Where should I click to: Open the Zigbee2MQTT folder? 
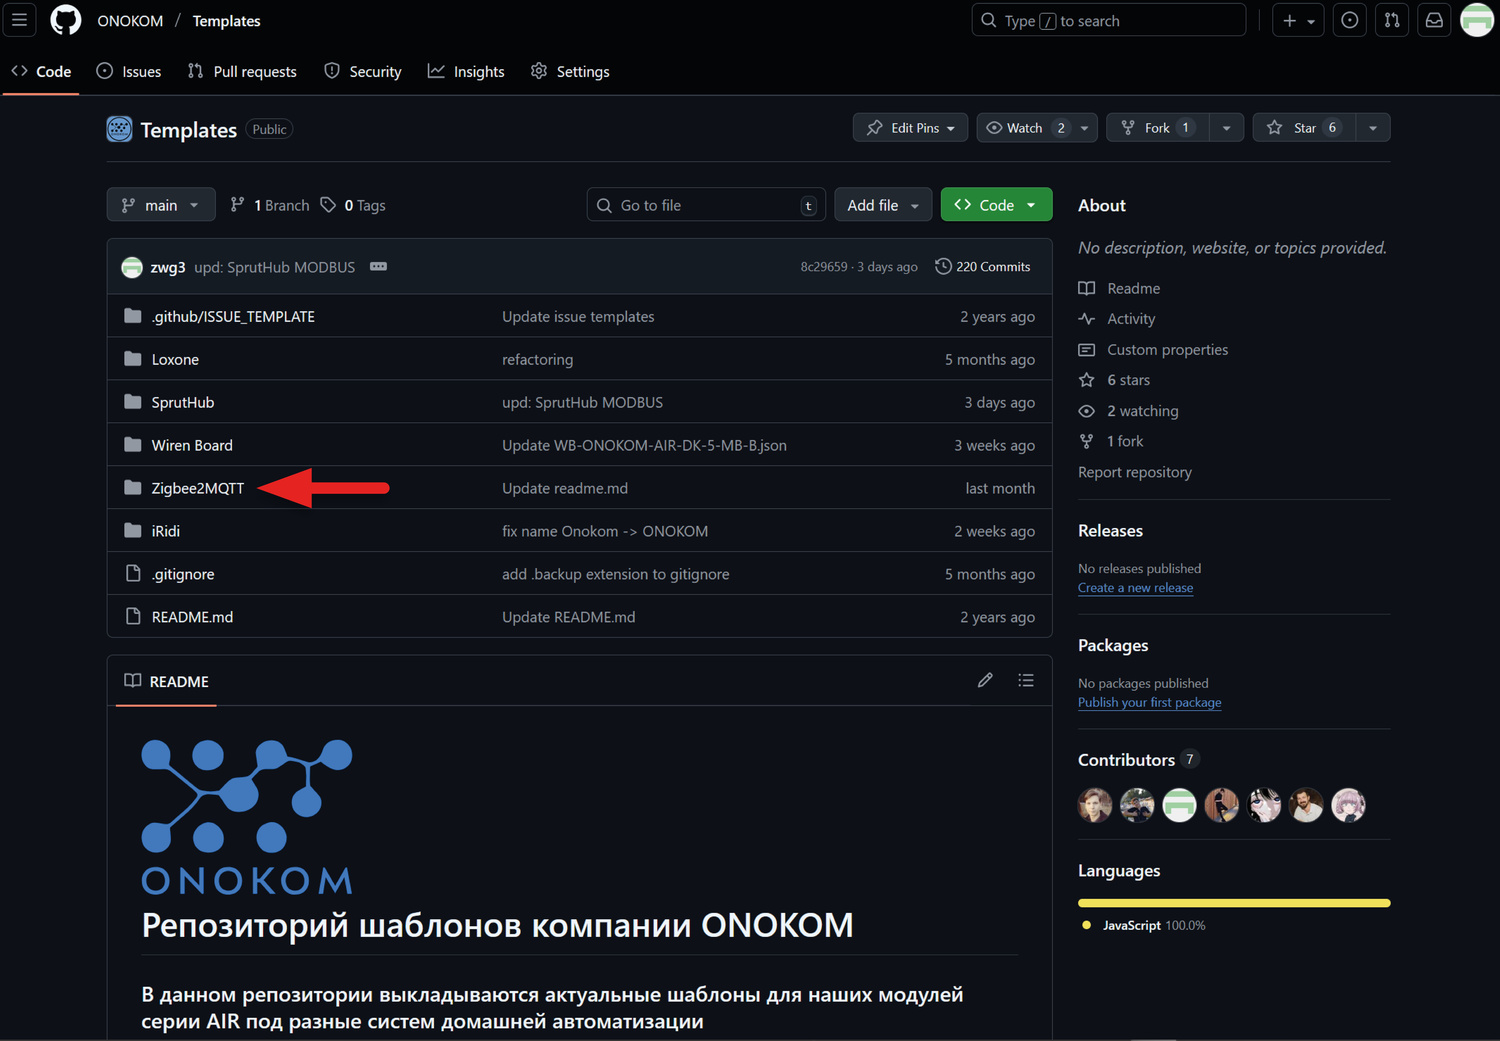click(x=197, y=488)
